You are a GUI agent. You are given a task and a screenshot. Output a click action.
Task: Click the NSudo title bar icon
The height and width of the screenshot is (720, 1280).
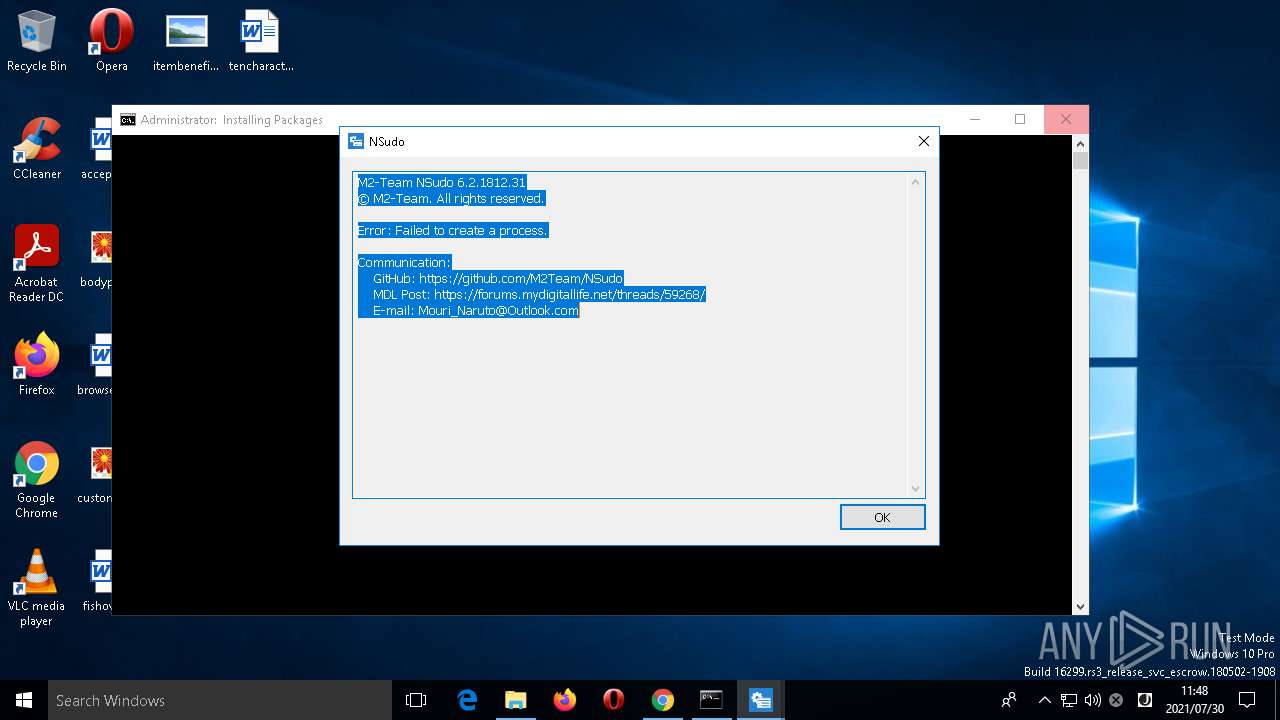[355, 141]
